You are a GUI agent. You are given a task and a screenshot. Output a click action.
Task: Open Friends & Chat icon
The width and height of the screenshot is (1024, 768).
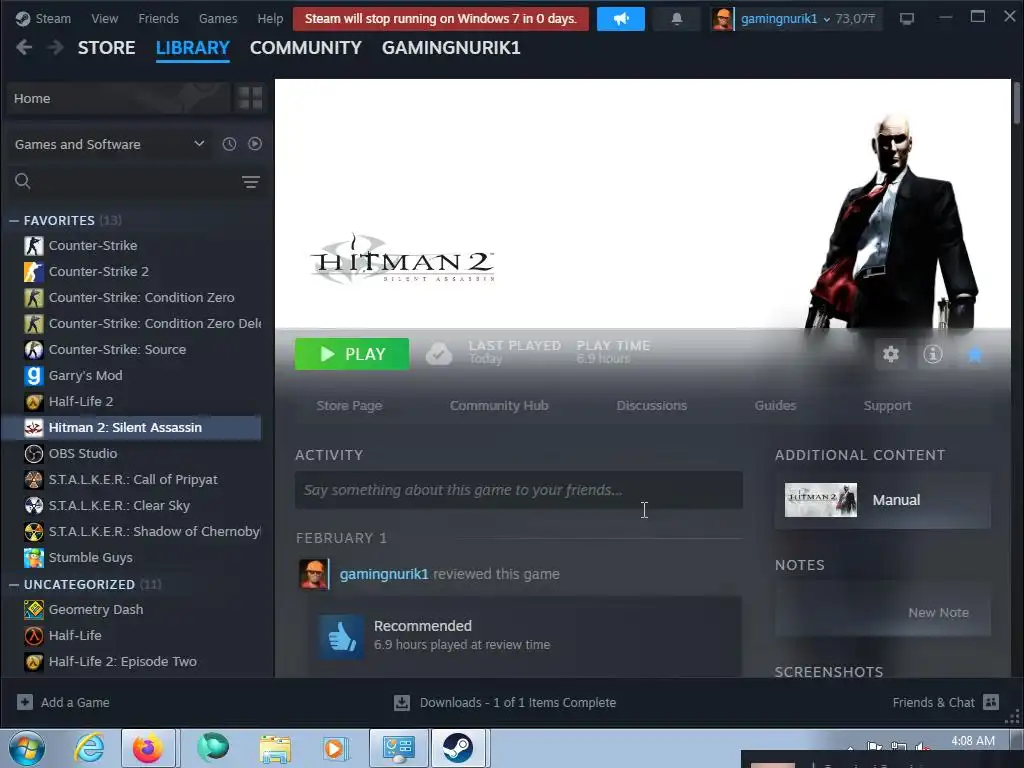[991, 702]
